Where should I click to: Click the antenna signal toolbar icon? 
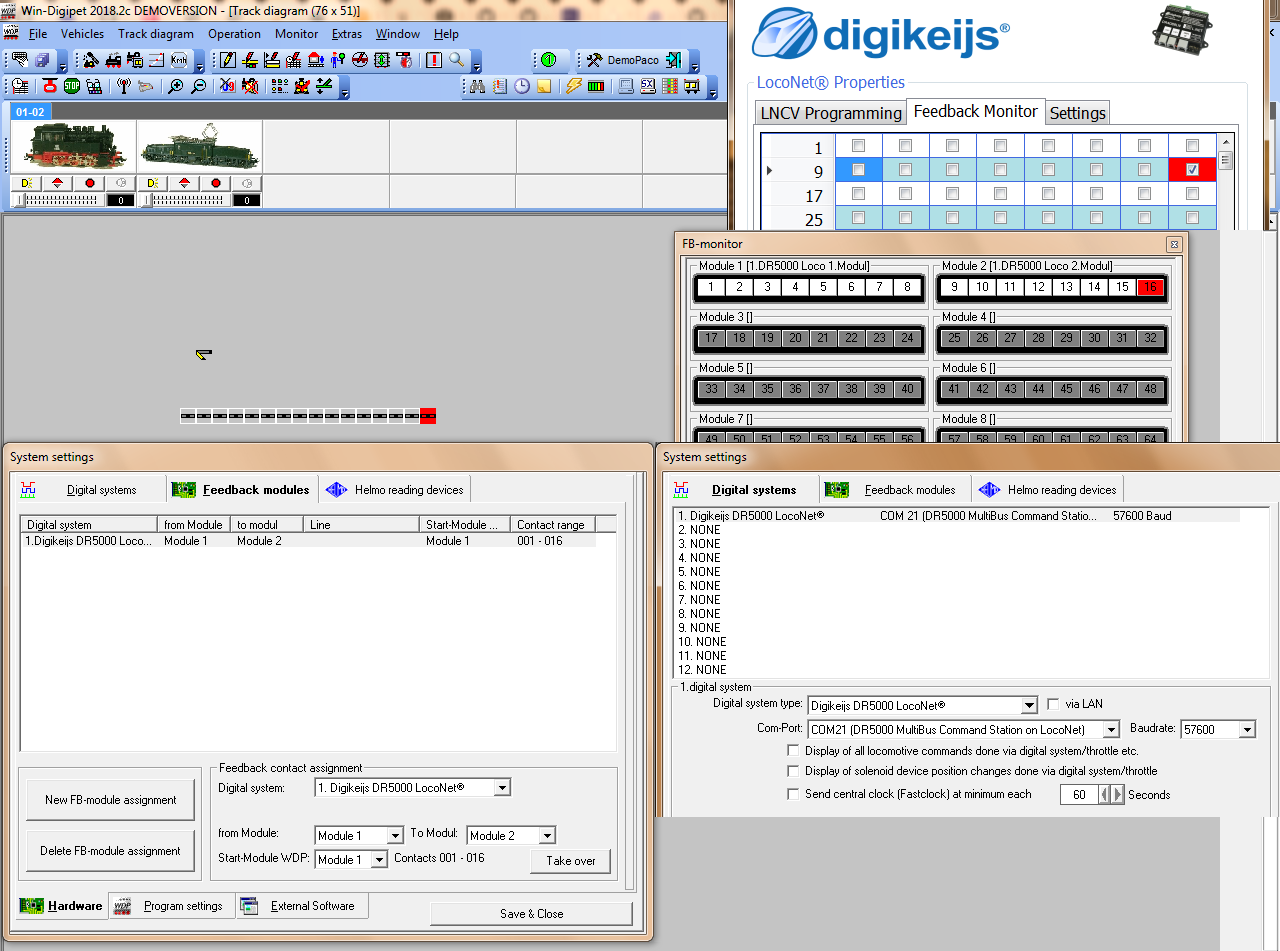[124, 87]
